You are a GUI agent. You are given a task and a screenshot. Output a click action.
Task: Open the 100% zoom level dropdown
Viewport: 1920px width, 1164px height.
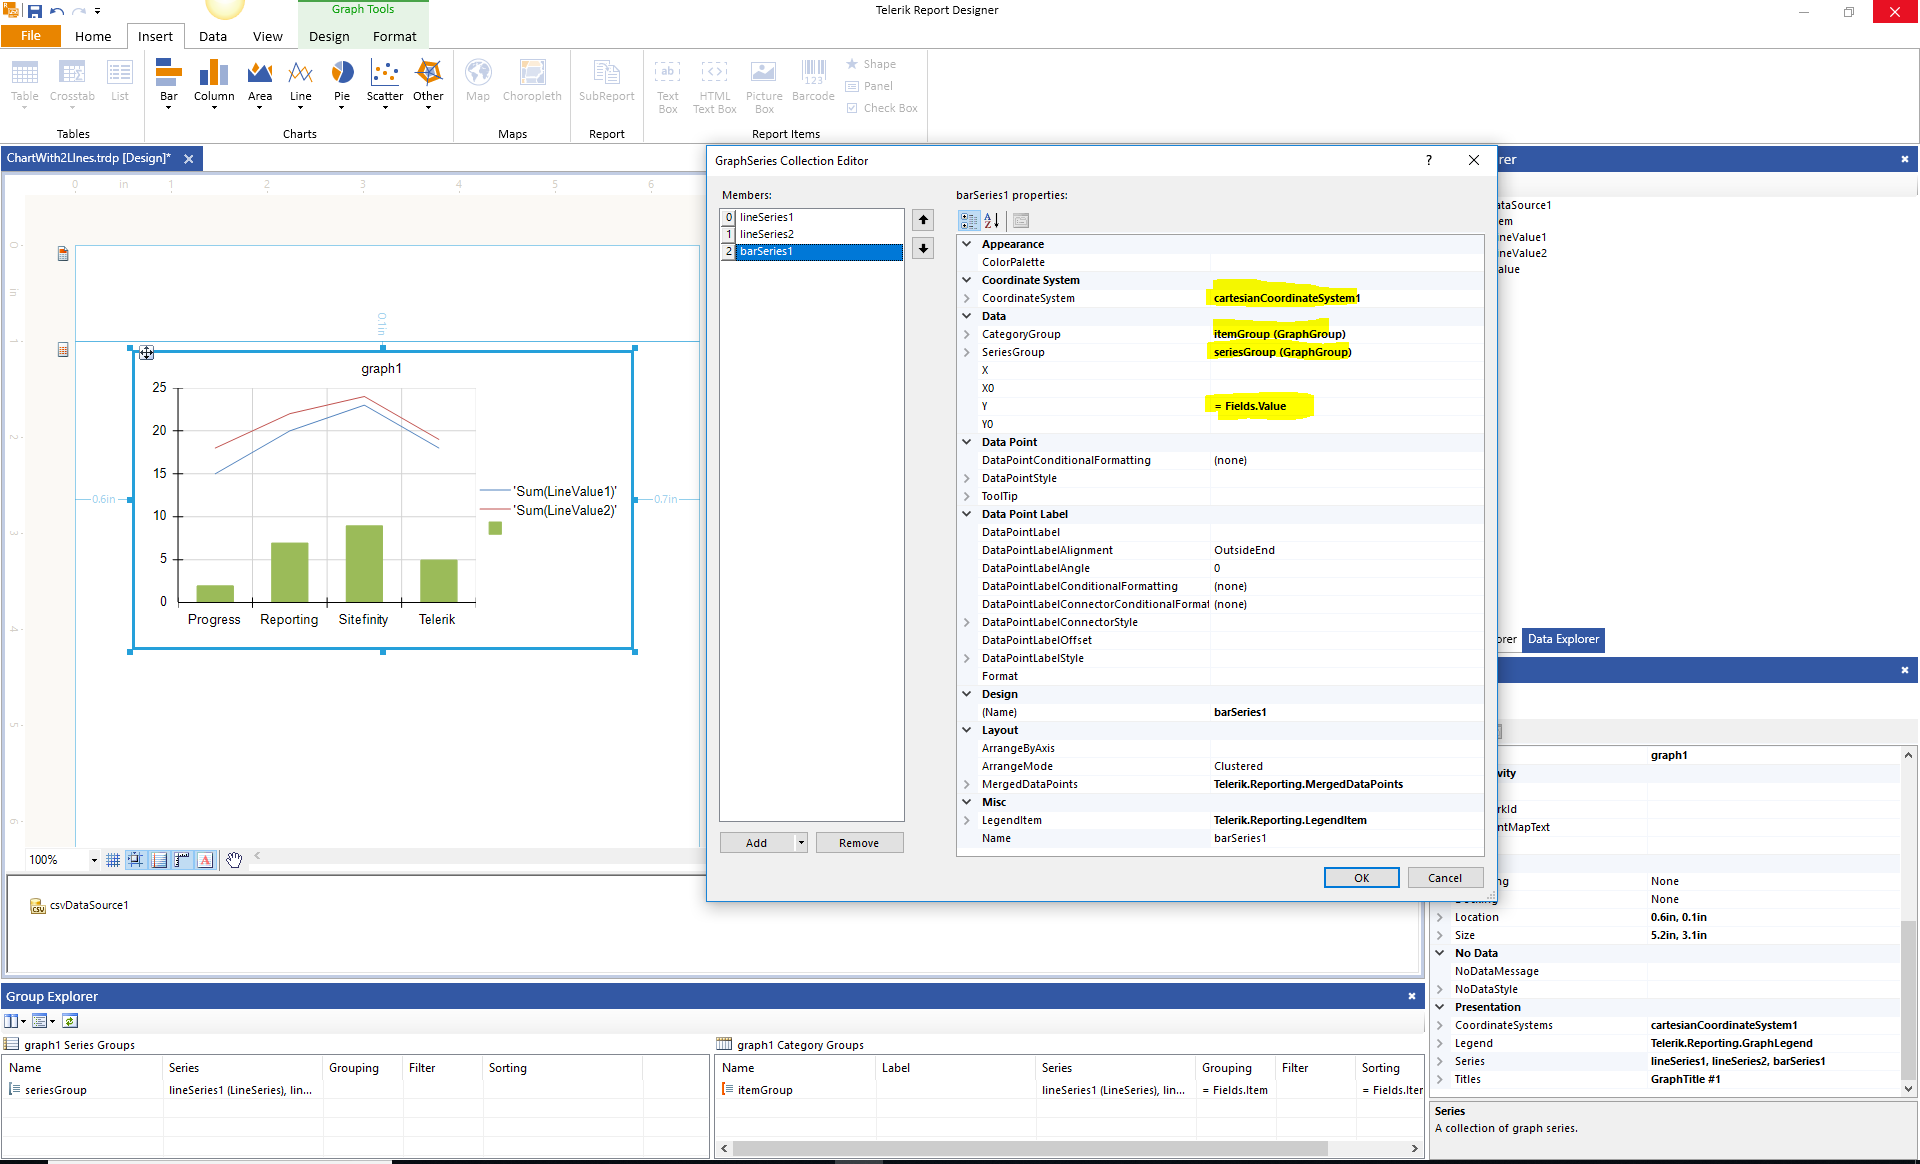(x=94, y=860)
